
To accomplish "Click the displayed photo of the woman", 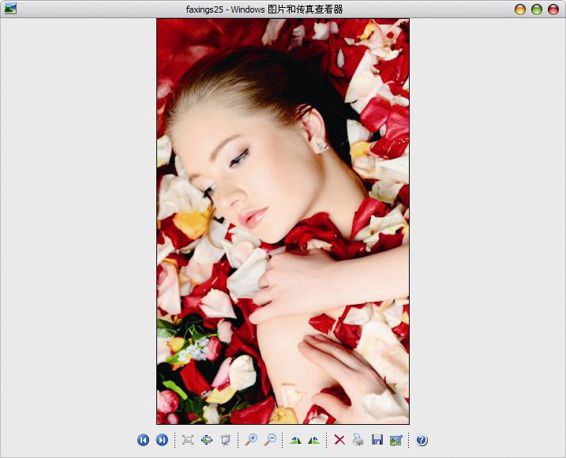I will click(283, 221).
